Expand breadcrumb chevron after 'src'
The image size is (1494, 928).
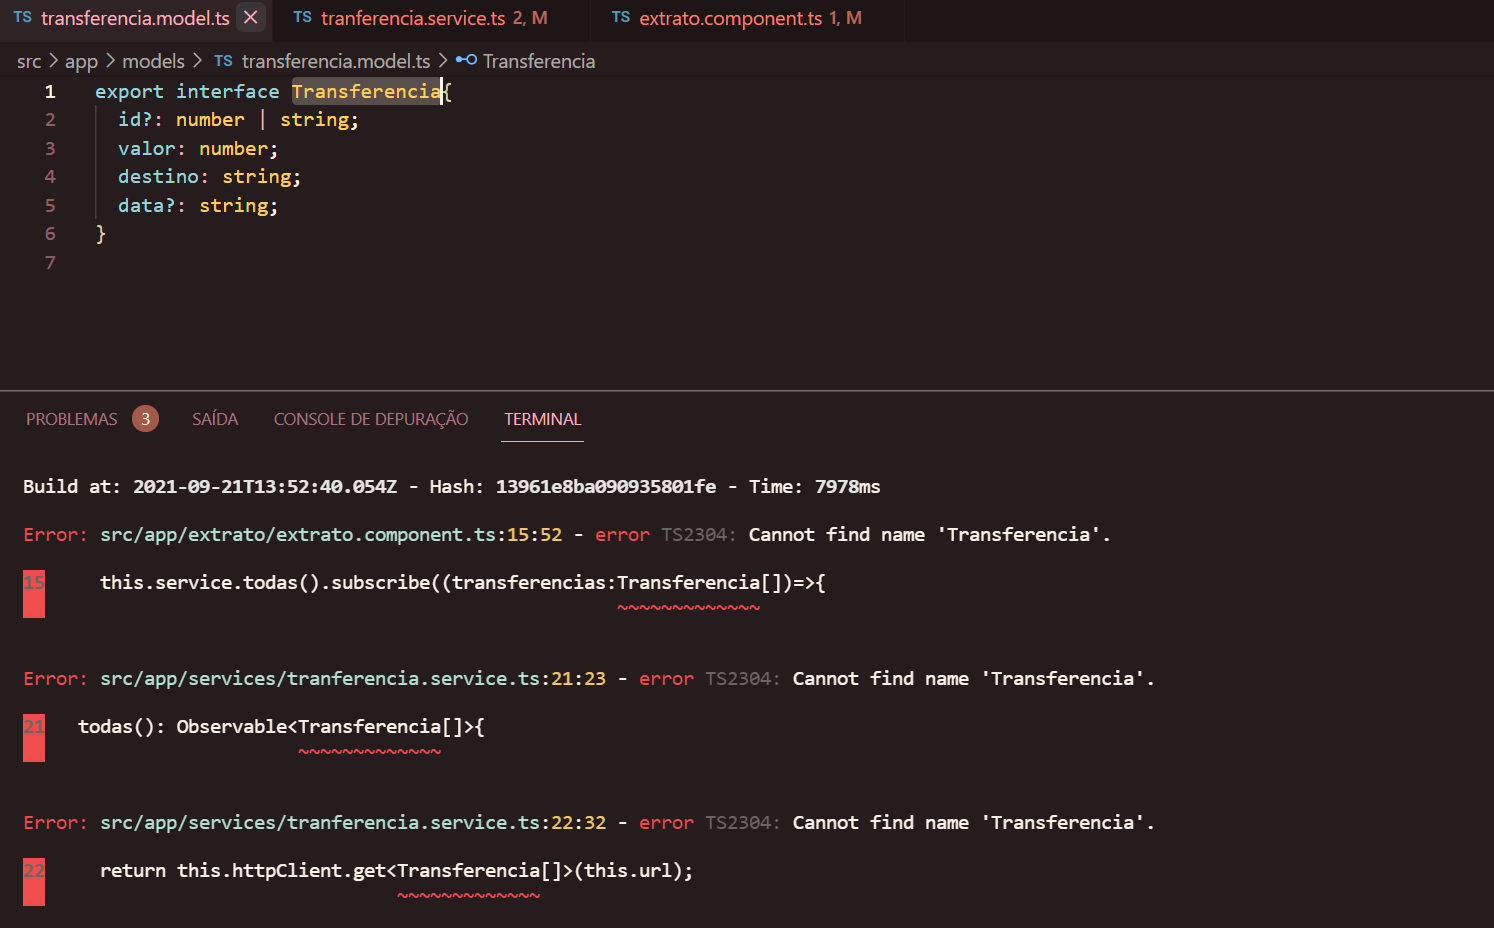pos(54,62)
